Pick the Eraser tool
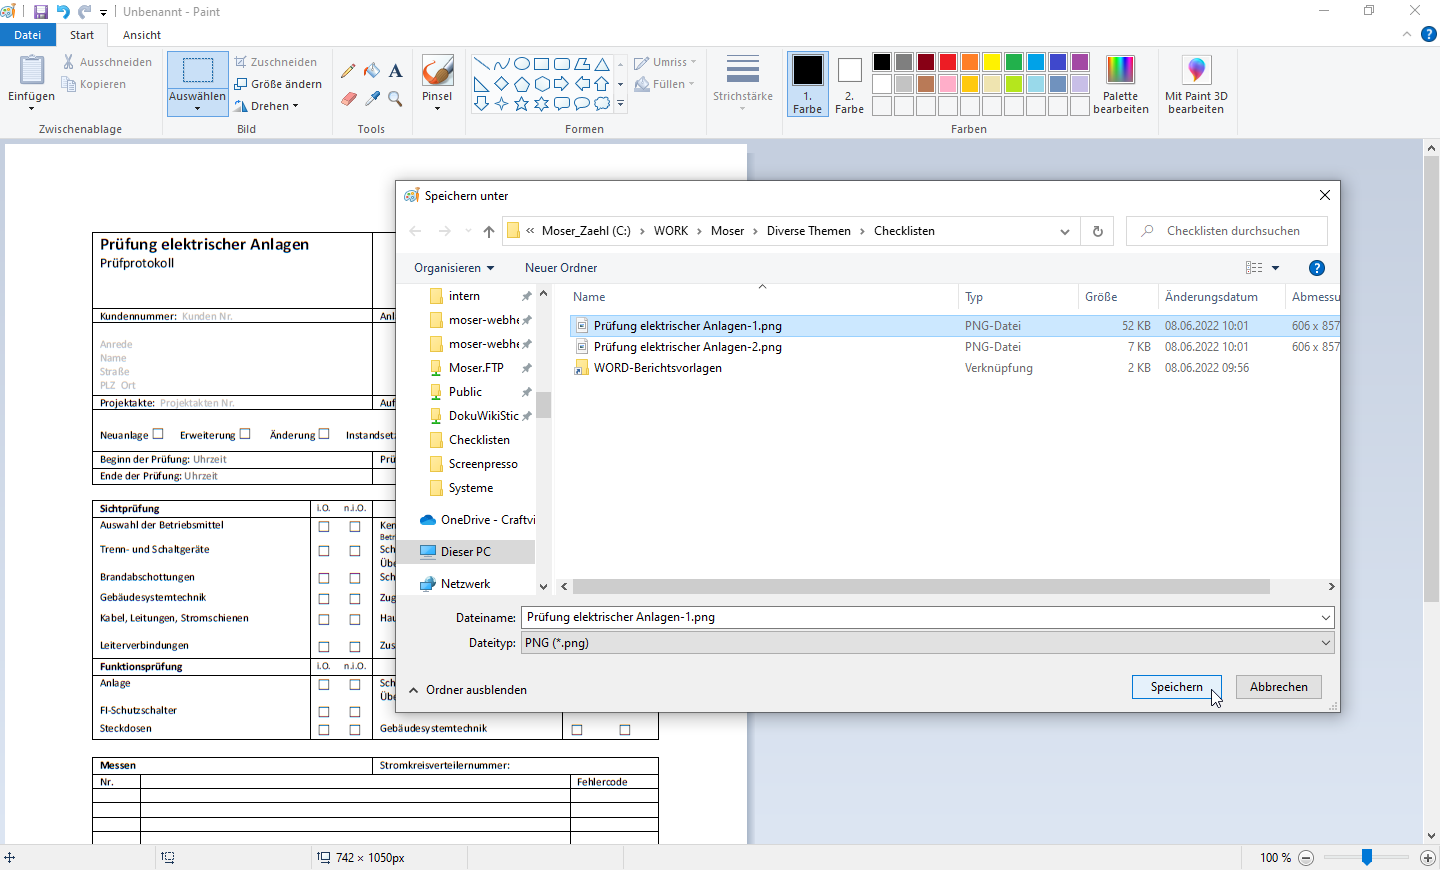This screenshot has width=1440, height=870. (x=348, y=99)
